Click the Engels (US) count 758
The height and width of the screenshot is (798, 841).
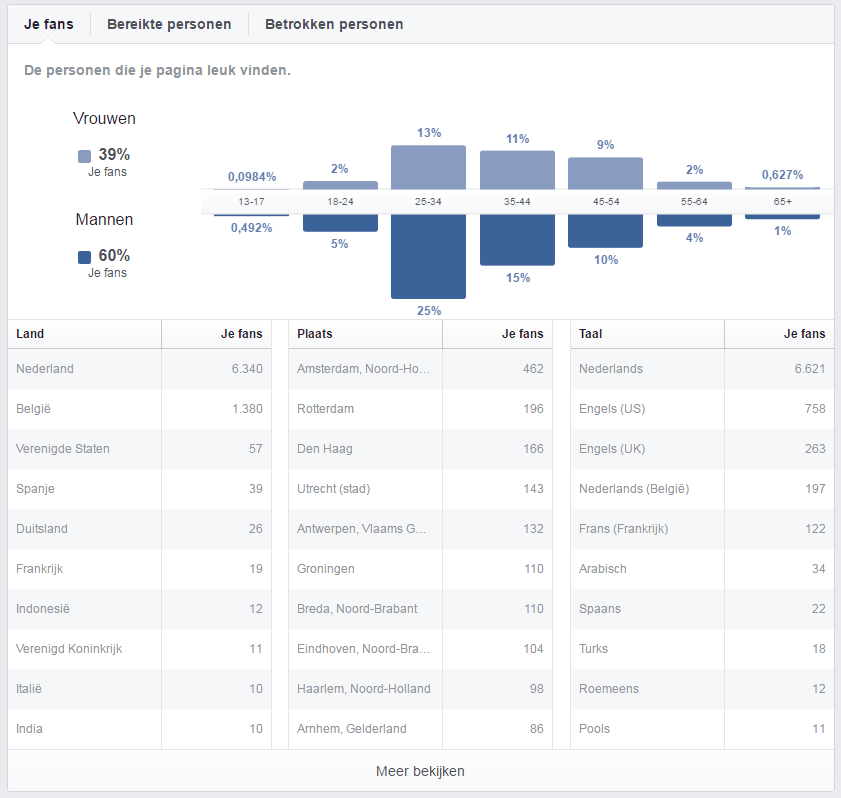click(817, 408)
